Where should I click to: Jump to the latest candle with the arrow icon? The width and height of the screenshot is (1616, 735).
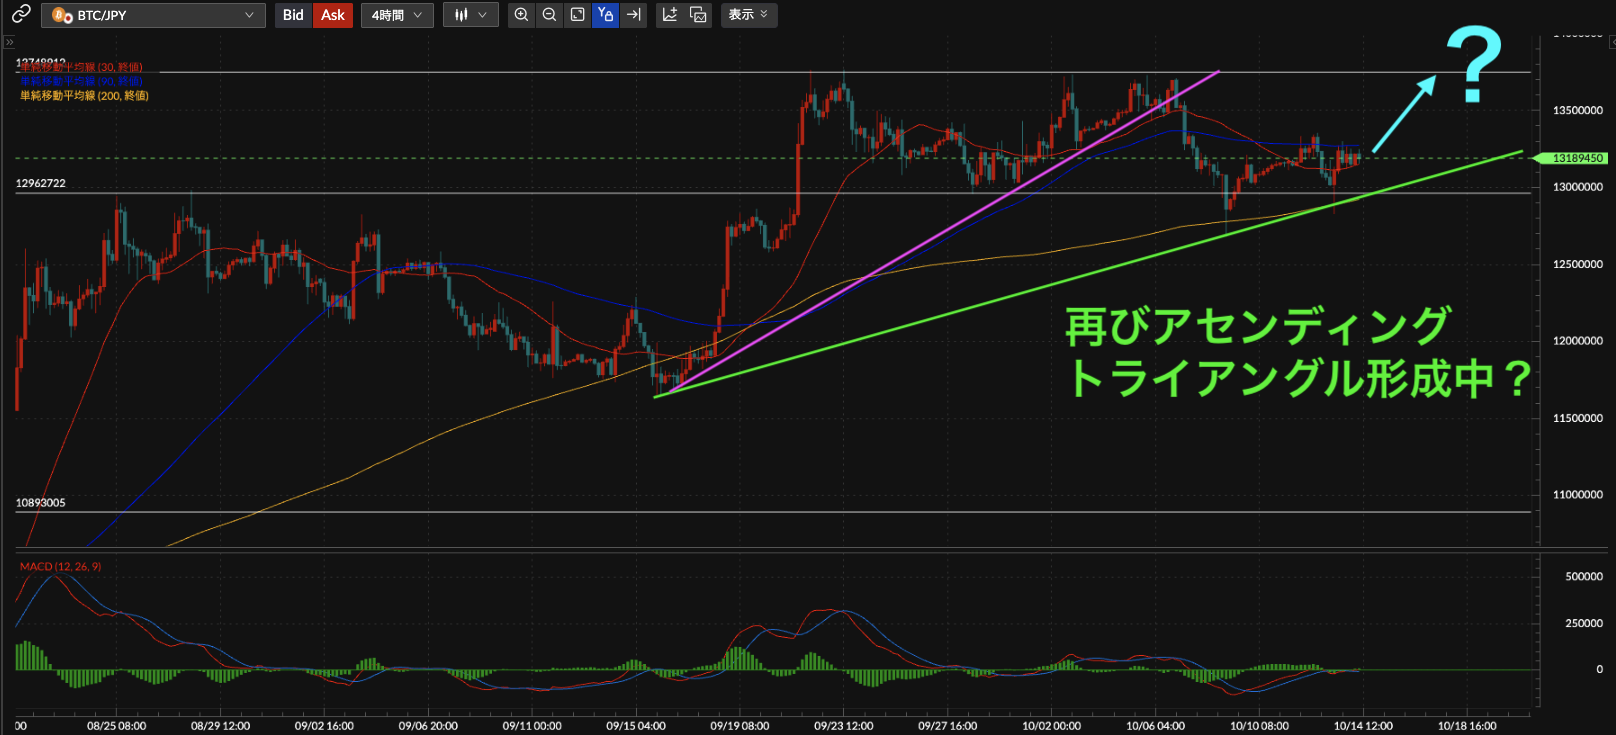633,15
